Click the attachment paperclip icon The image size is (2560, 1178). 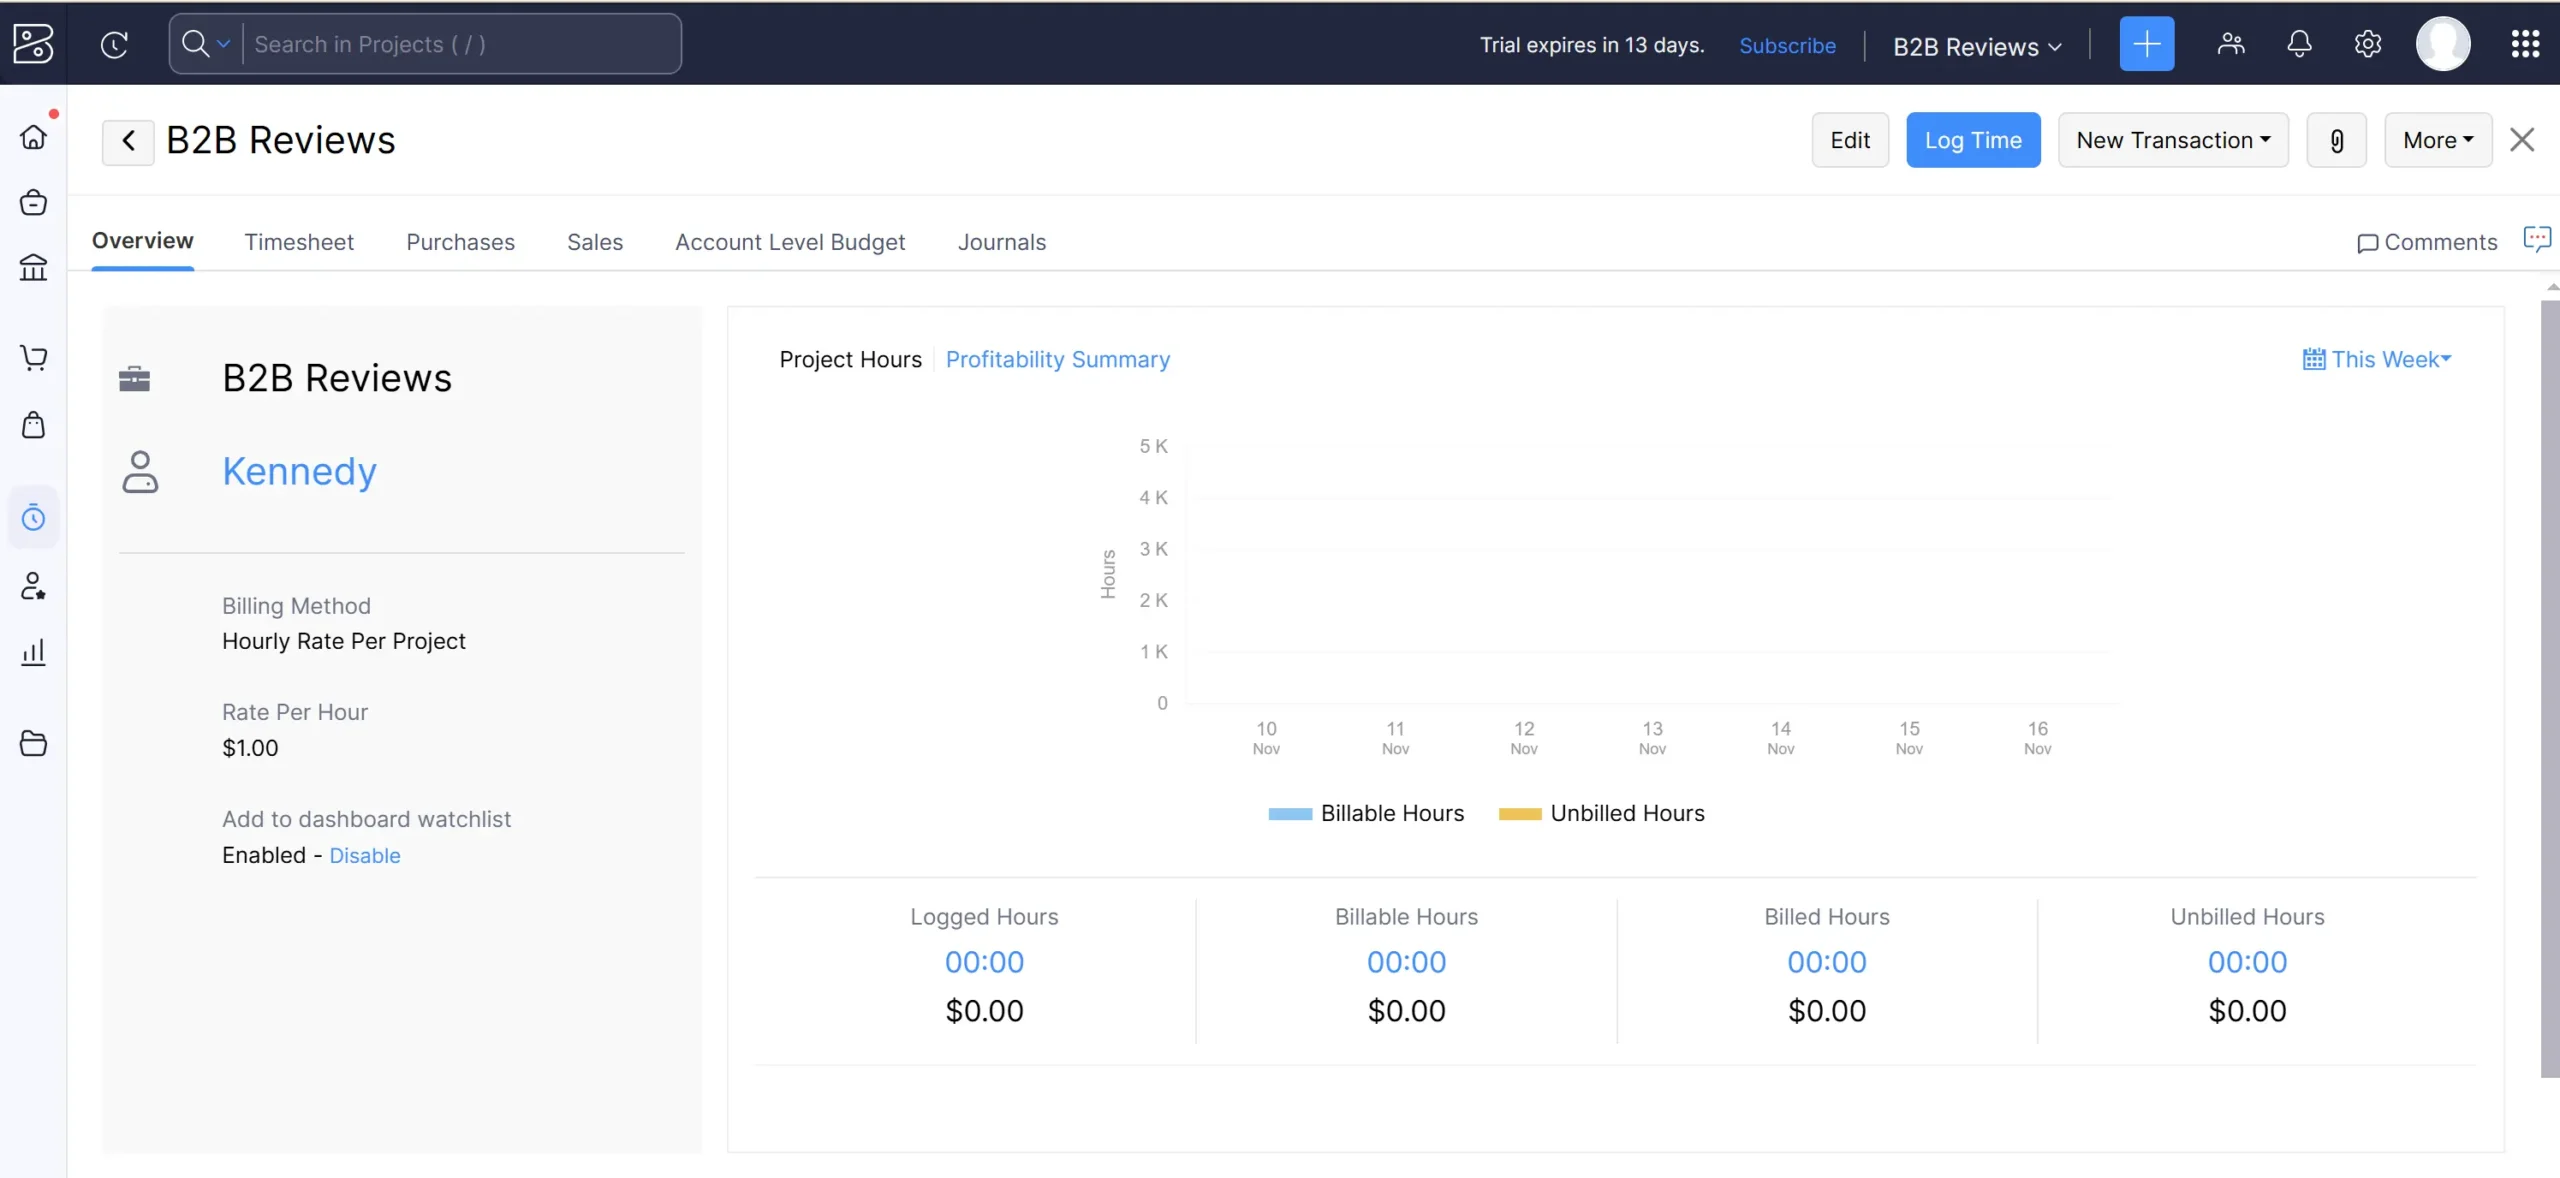tap(2338, 140)
